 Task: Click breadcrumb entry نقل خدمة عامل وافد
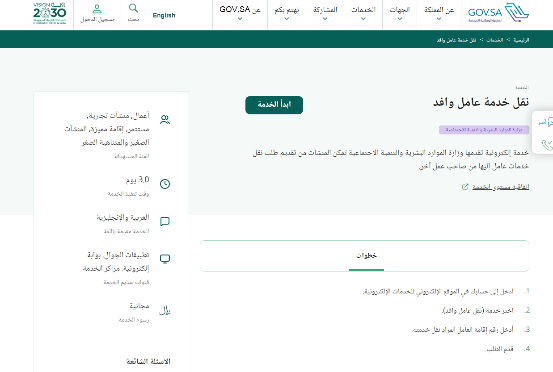pyautogui.click(x=456, y=40)
